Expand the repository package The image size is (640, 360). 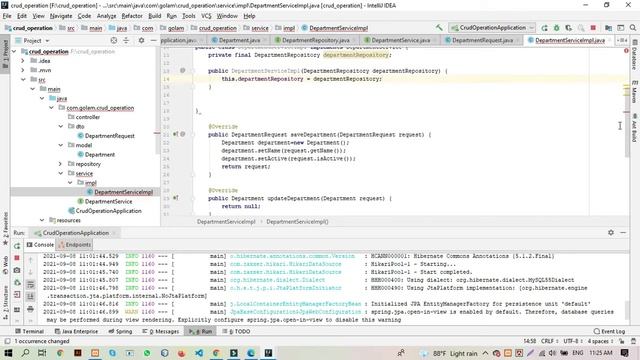(61, 164)
